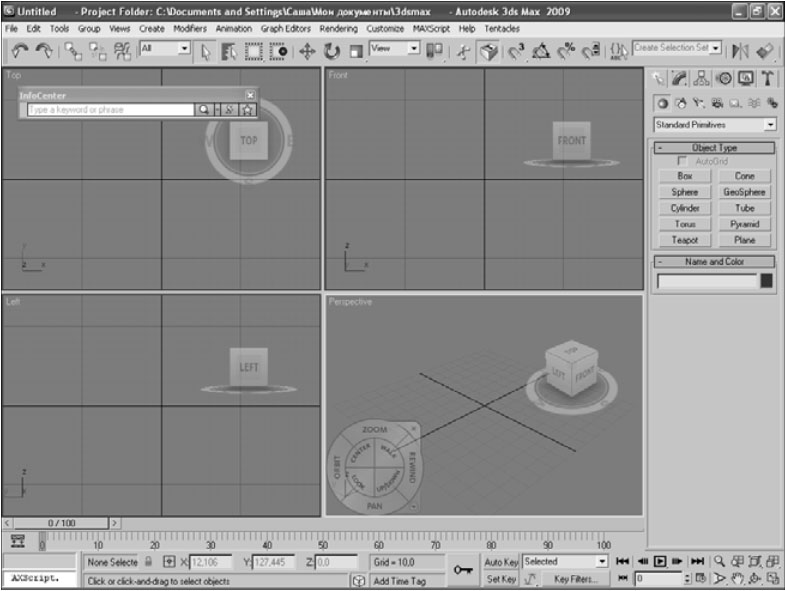This screenshot has width=787, height=591.
Task: Toggle Window/Crossing selection mode
Action: pos(278,51)
